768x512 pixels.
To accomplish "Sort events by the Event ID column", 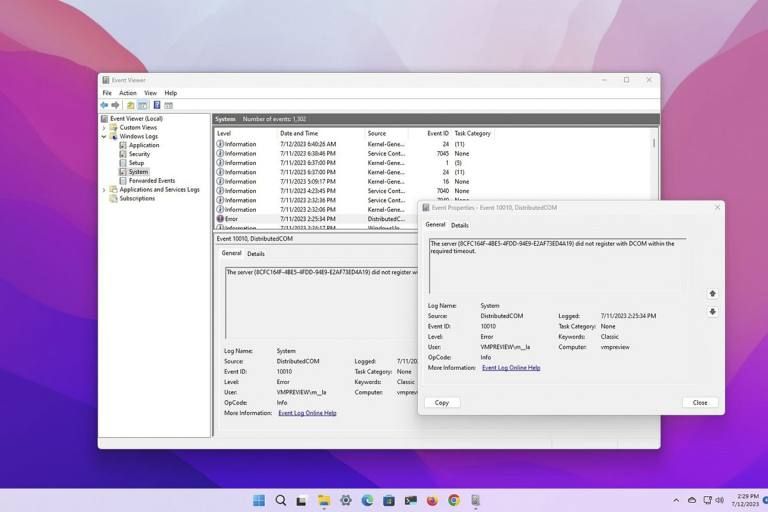I will [x=437, y=133].
